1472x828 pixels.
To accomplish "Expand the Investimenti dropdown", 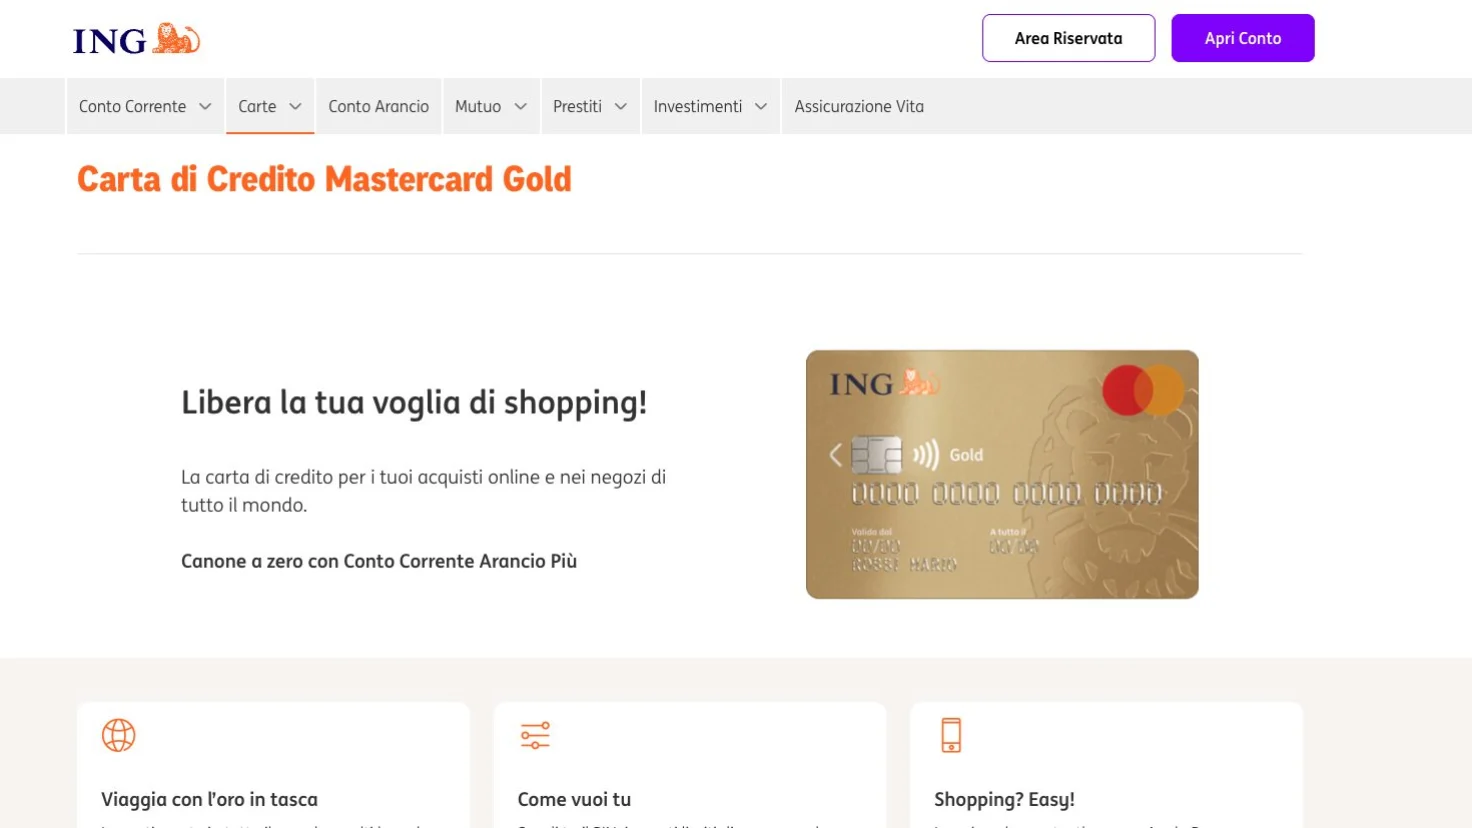I will (710, 105).
